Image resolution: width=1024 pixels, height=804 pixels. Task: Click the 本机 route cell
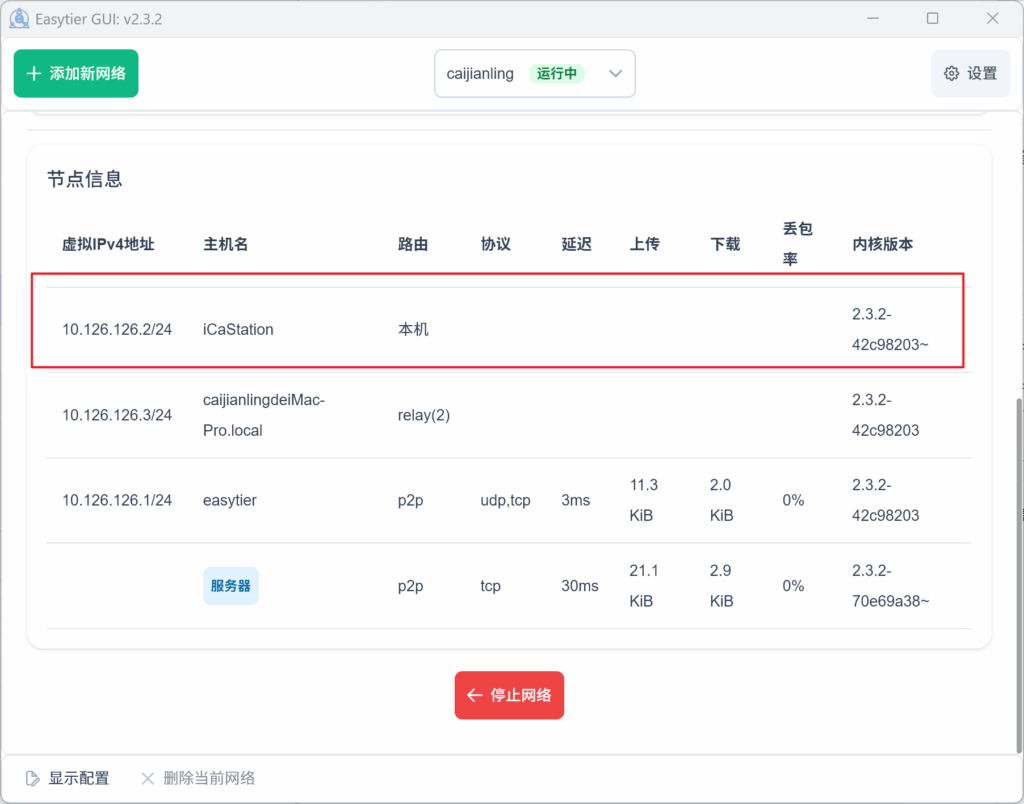point(413,330)
